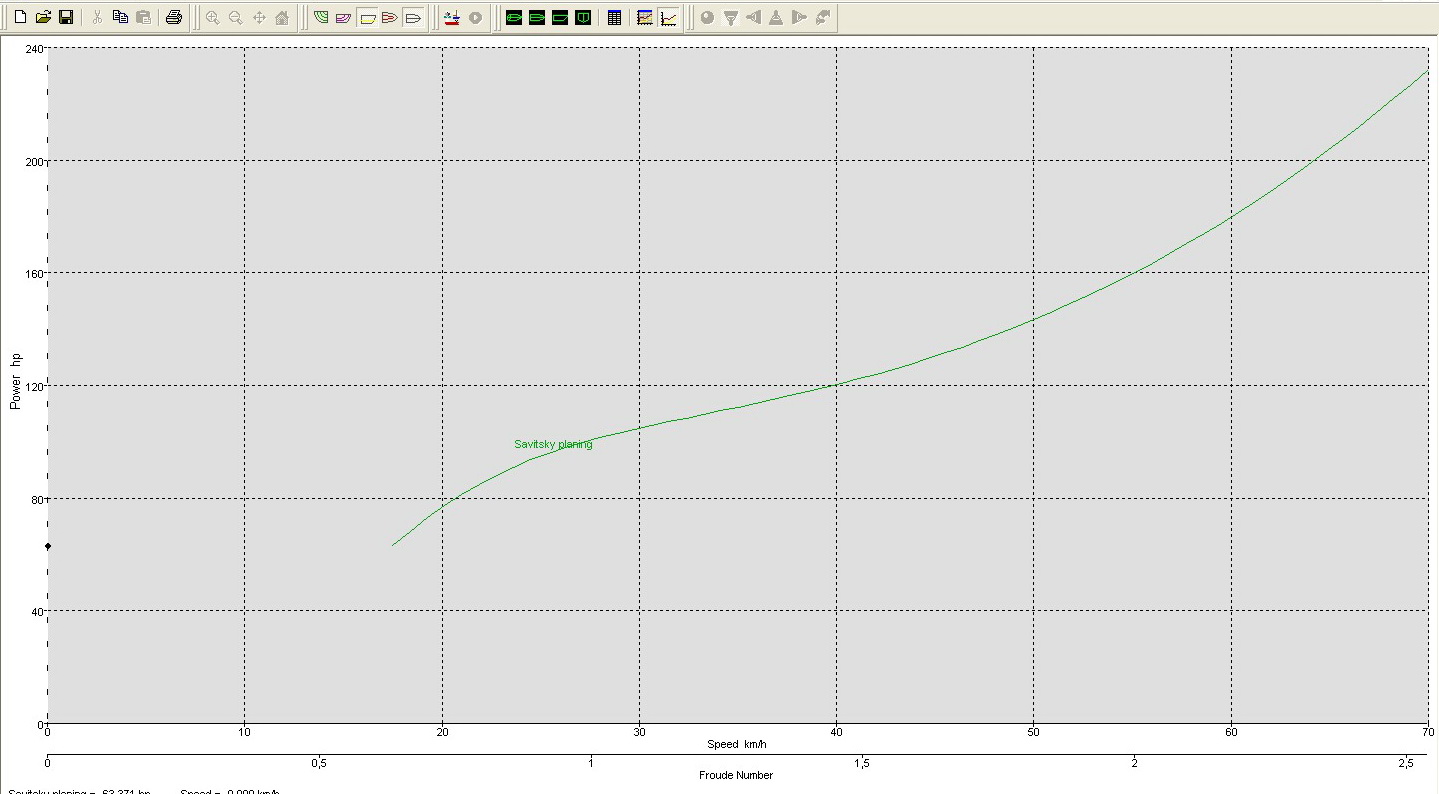Click the ship solve resistance icon
1439x794 pixels.
pyautogui.click(x=452, y=17)
